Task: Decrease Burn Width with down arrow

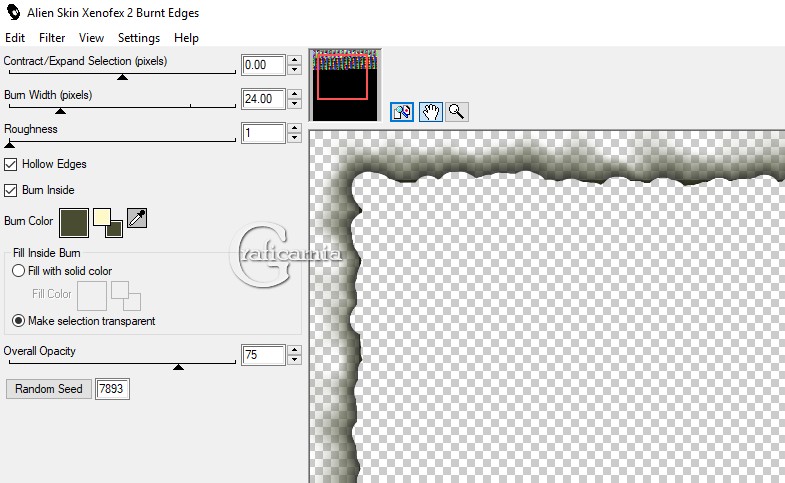Action: pos(295,104)
